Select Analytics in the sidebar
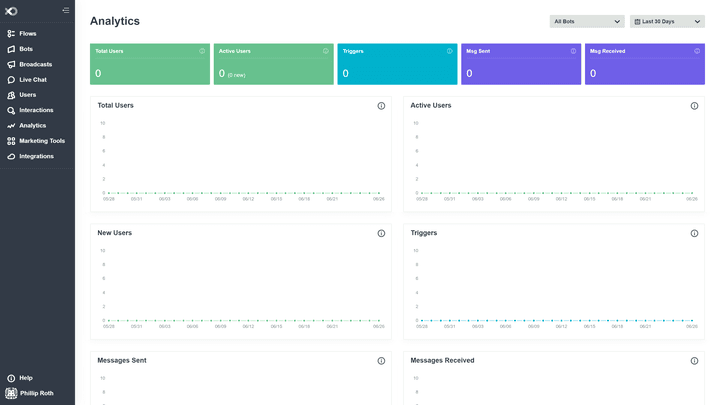The image size is (720, 405). (32, 126)
